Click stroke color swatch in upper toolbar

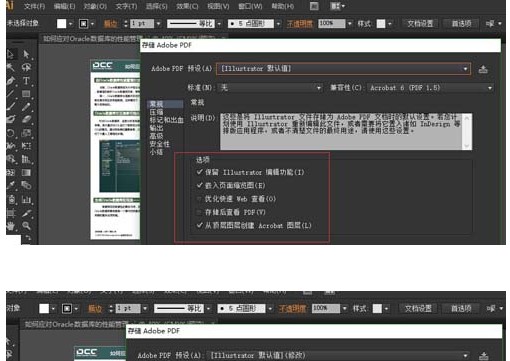point(83,24)
